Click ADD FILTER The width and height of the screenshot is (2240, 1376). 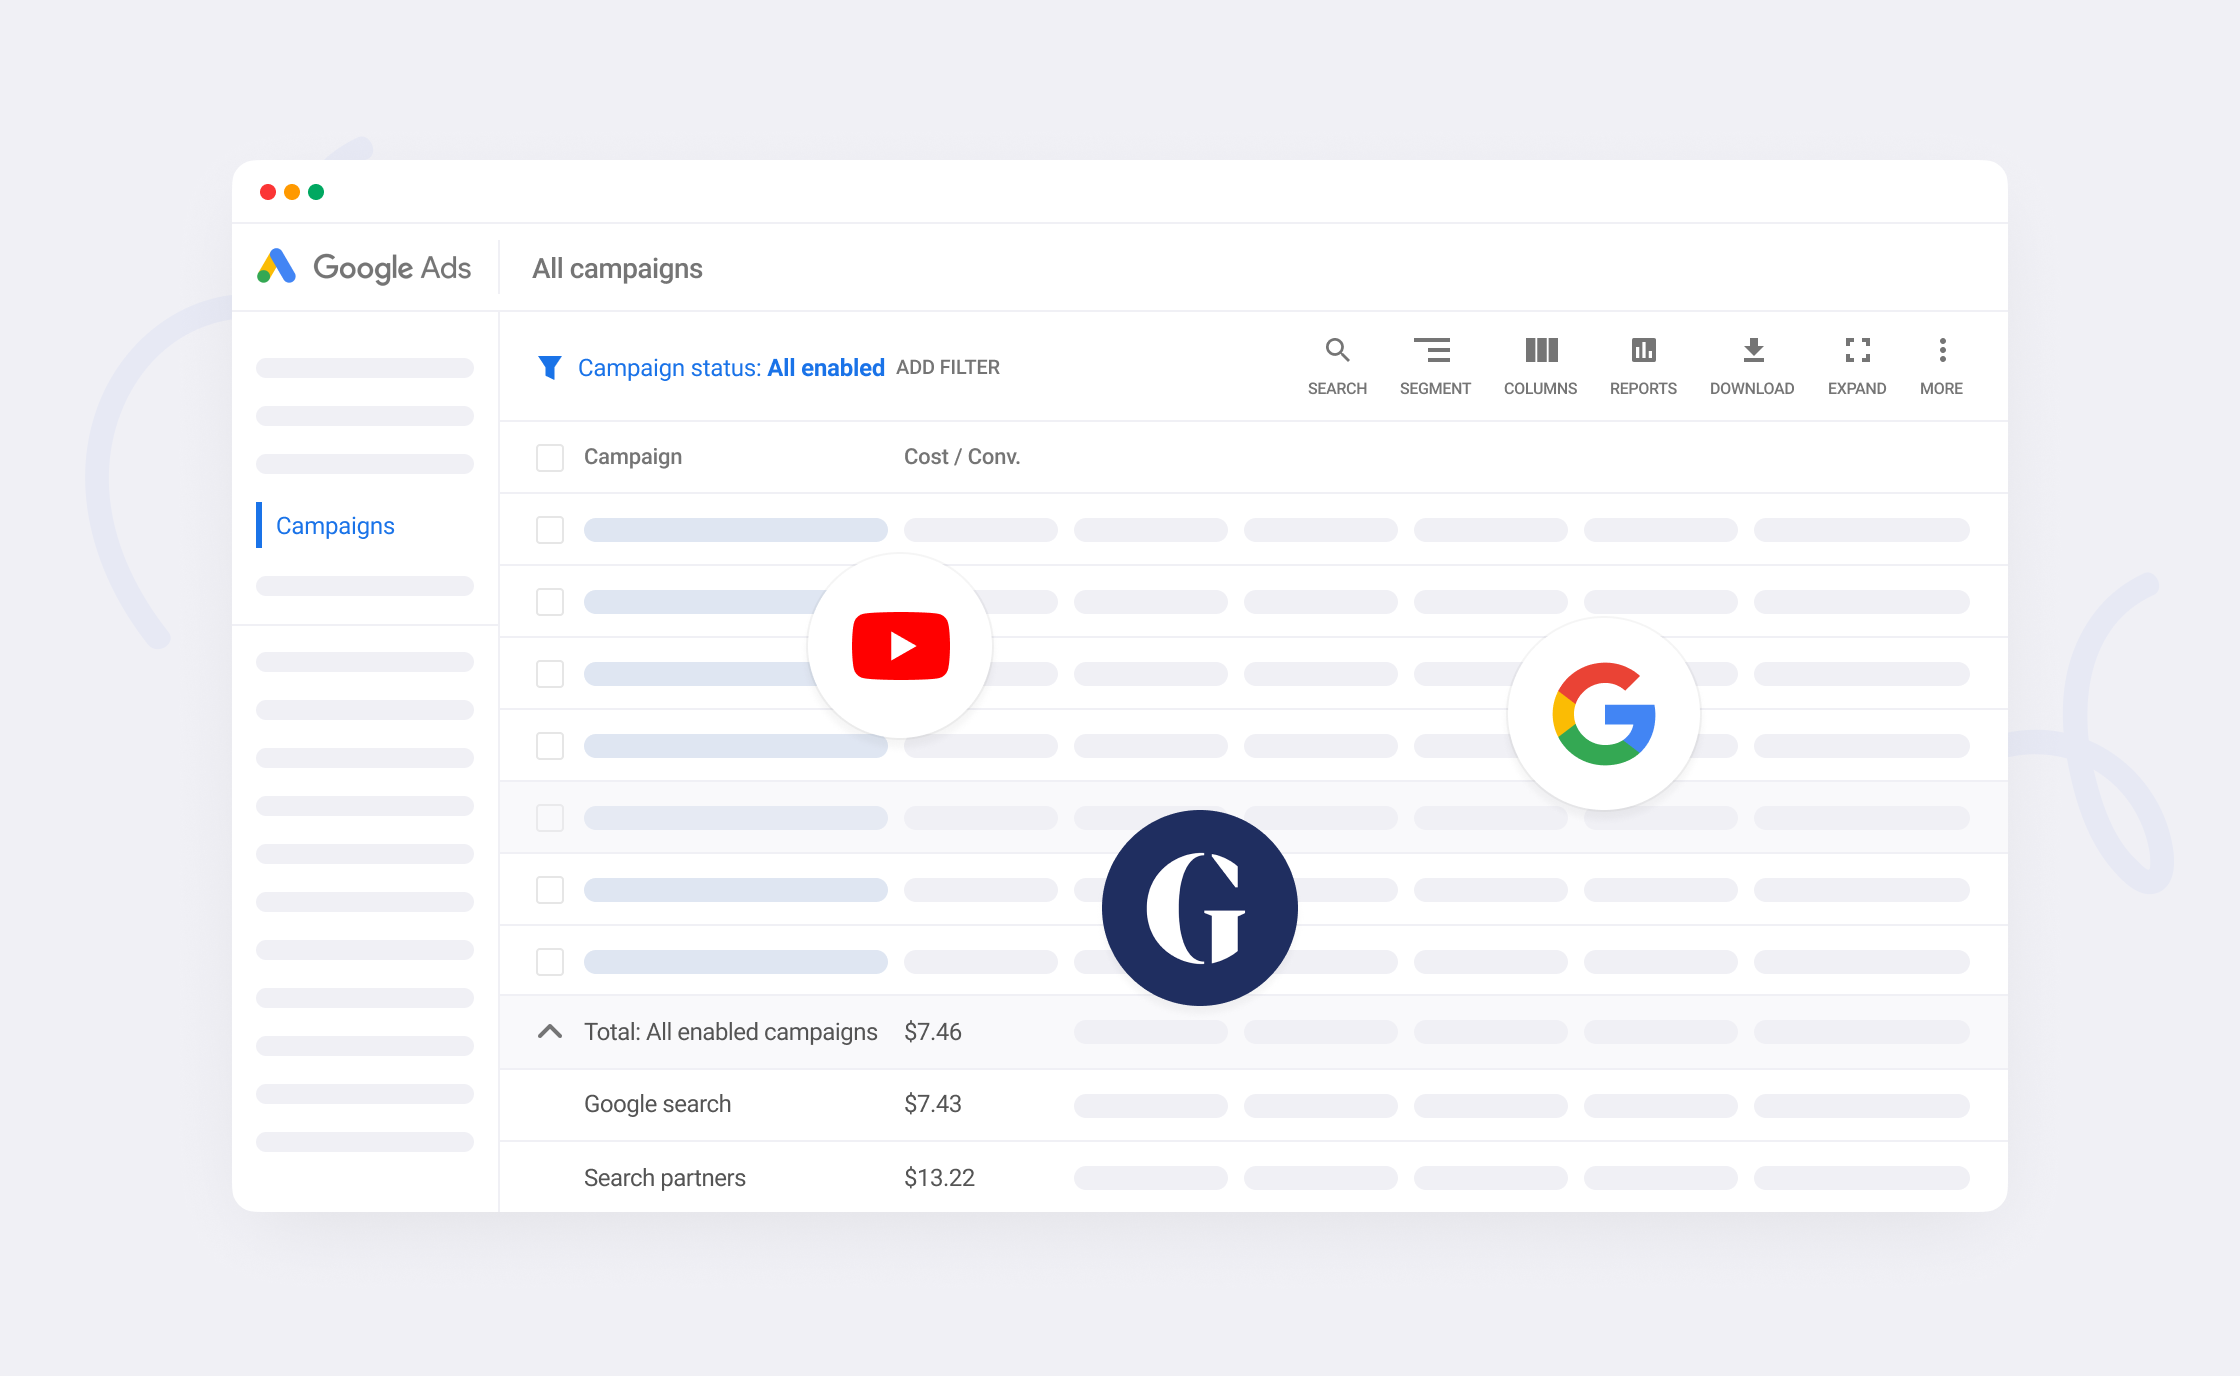coord(947,368)
